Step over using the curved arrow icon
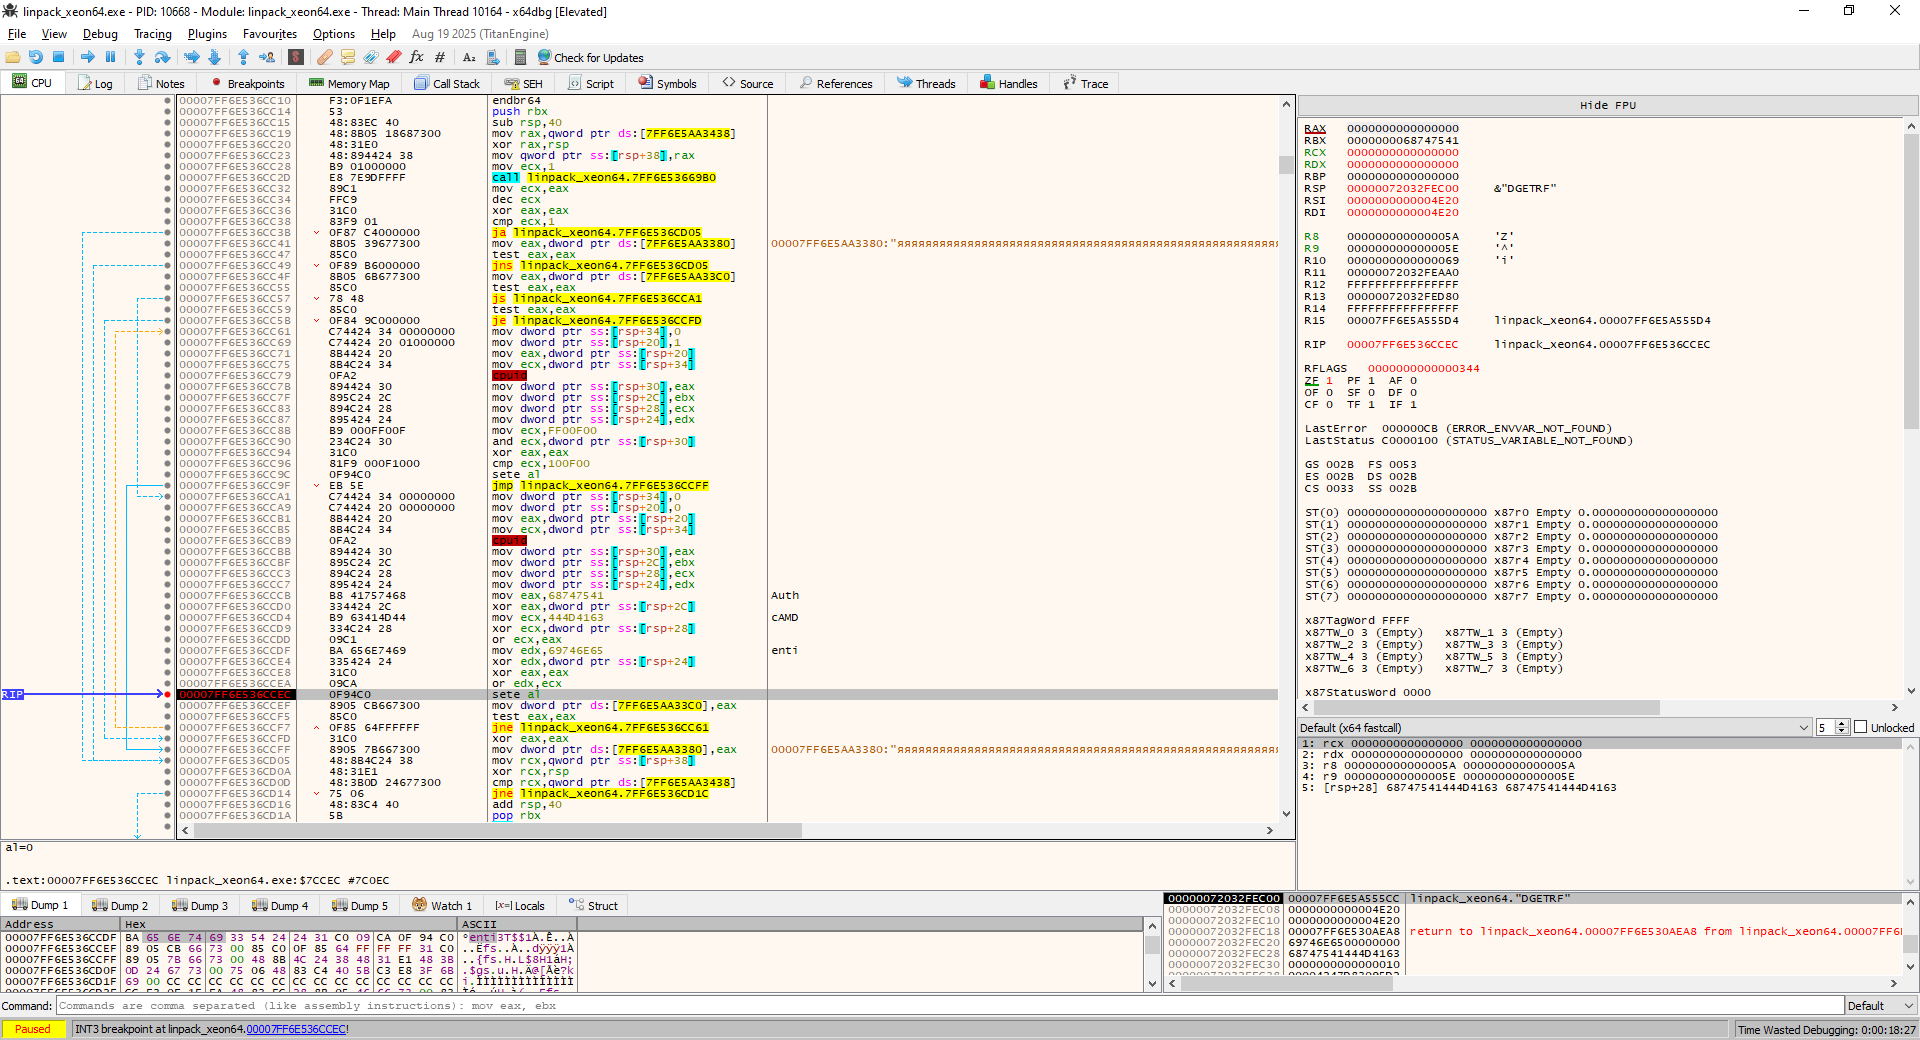The image size is (1920, 1040). click(162, 57)
